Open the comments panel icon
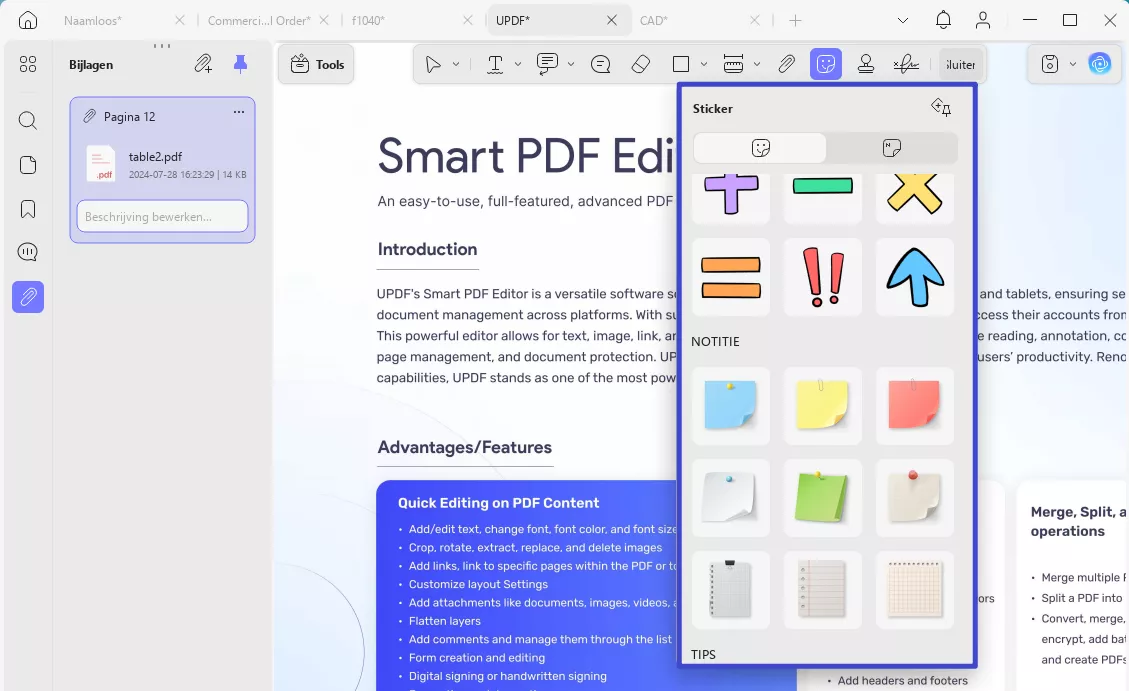Viewport: 1129px width, 691px height. pyautogui.click(x=27, y=252)
